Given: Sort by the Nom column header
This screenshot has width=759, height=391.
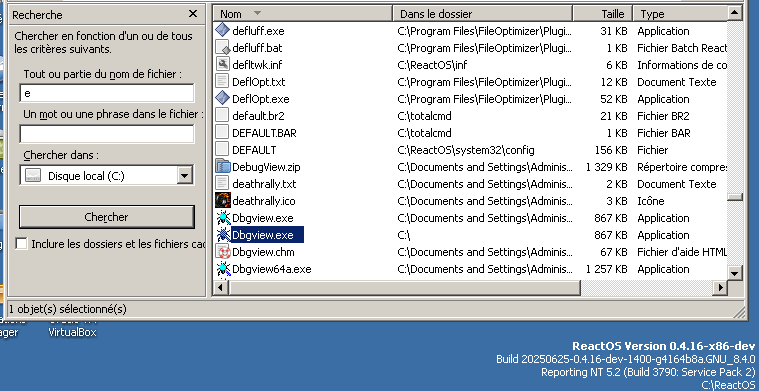Looking at the screenshot, I should [x=303, y=14].
